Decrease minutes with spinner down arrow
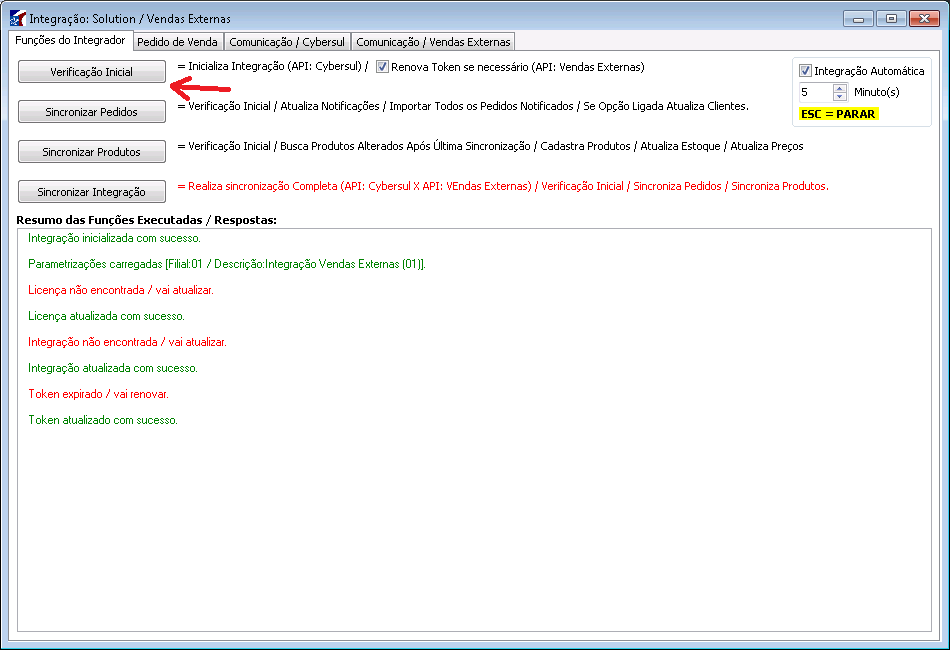Viewport: 950px width, 650px height. click(840, 96)
